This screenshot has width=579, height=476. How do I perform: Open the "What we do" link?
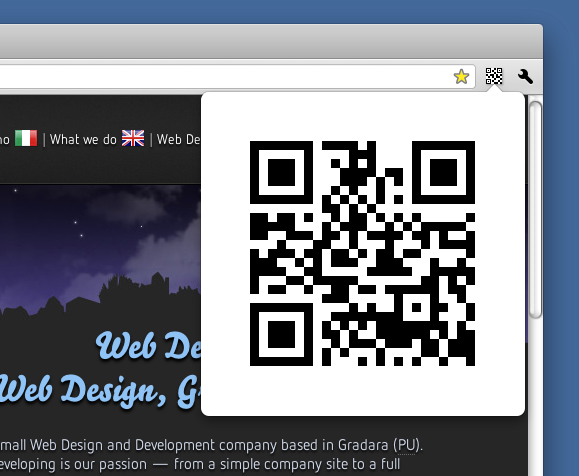[83, 140]
